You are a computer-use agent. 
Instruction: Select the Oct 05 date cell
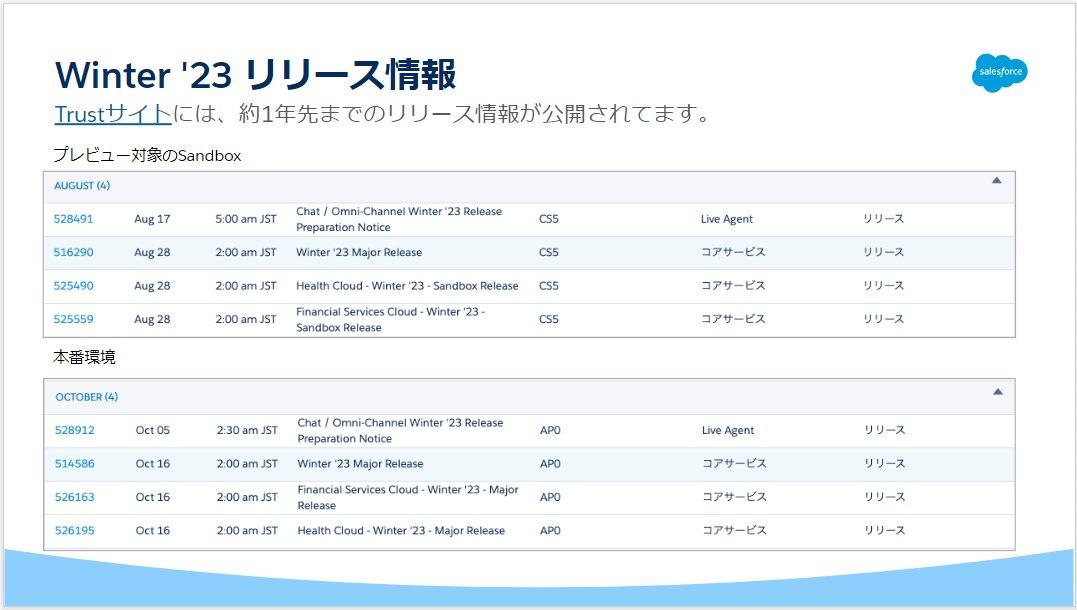pyautogui.click(x=152, y=430)
